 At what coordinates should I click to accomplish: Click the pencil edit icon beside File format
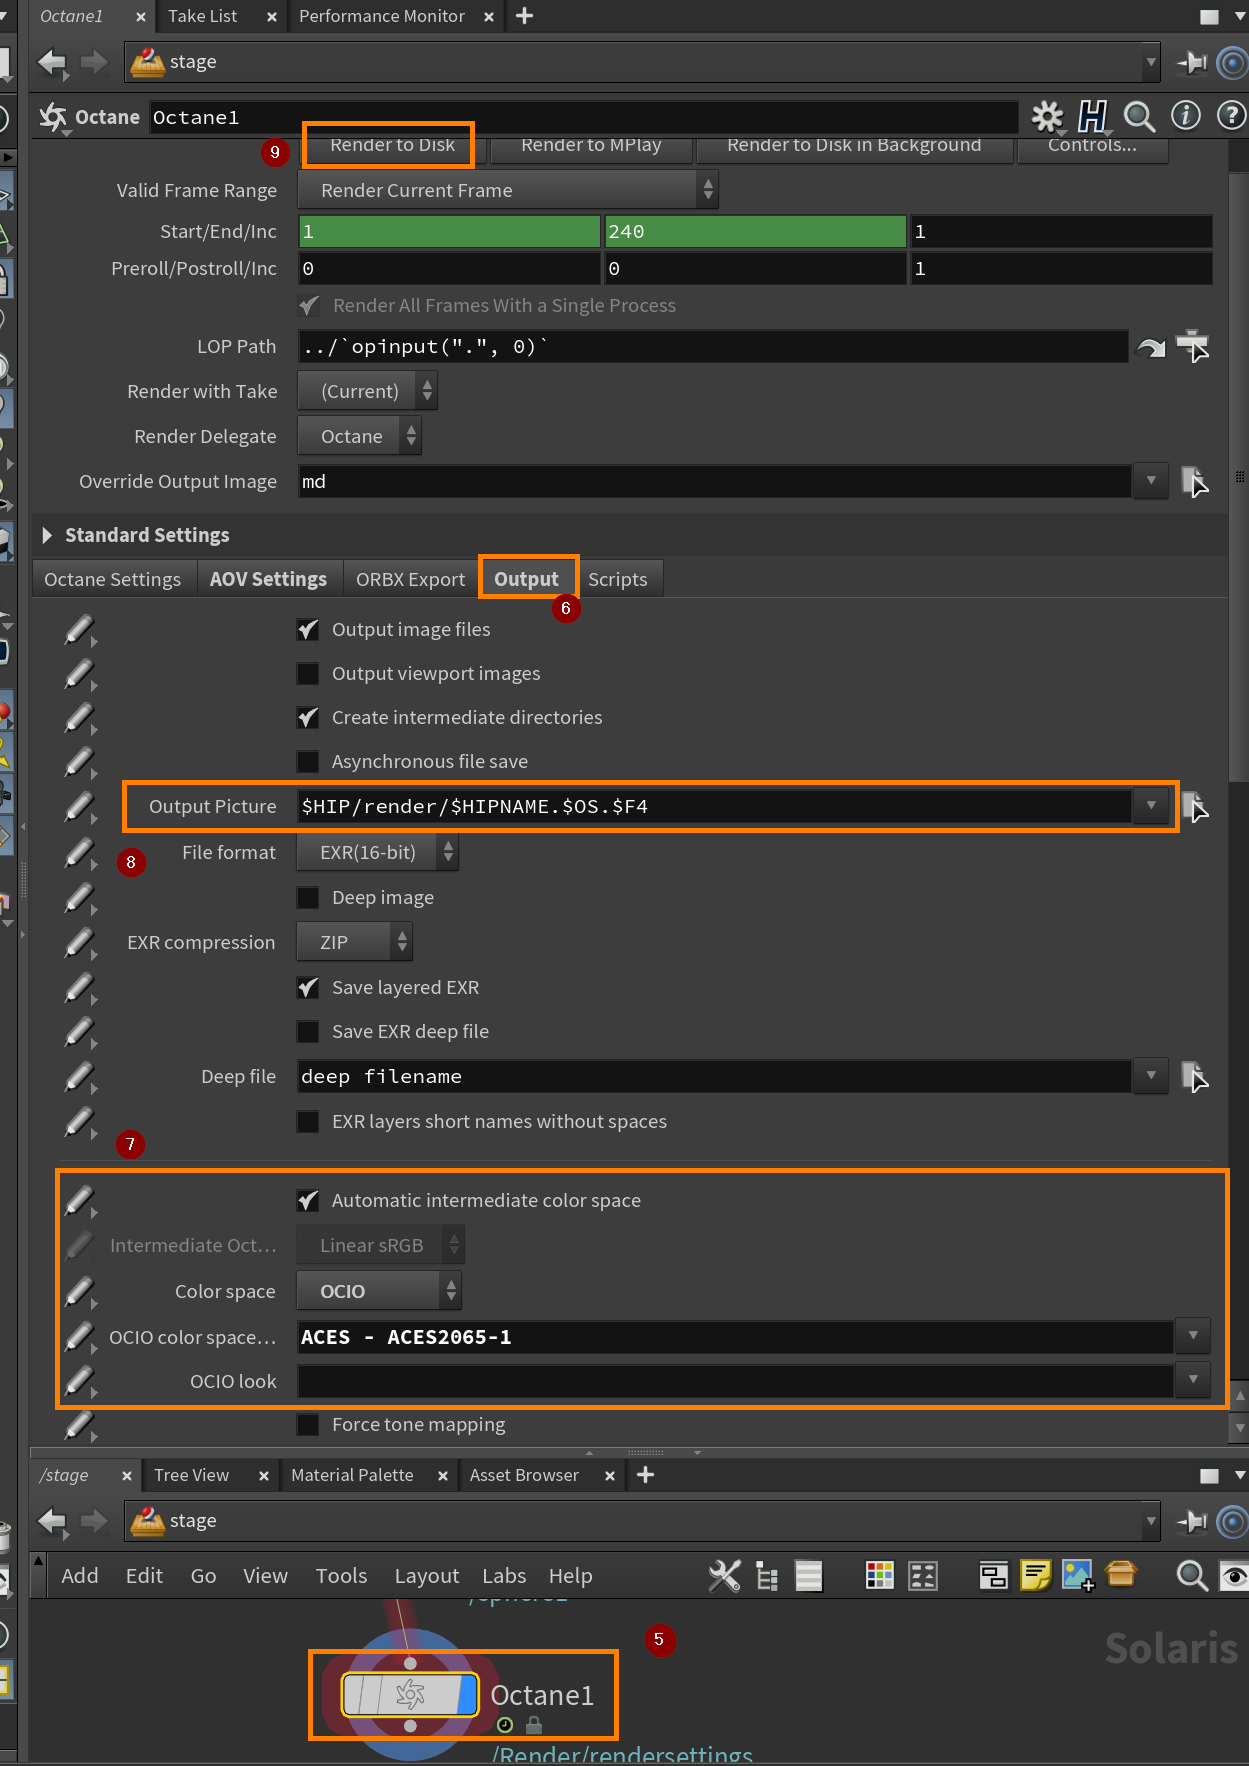[80, 854]
